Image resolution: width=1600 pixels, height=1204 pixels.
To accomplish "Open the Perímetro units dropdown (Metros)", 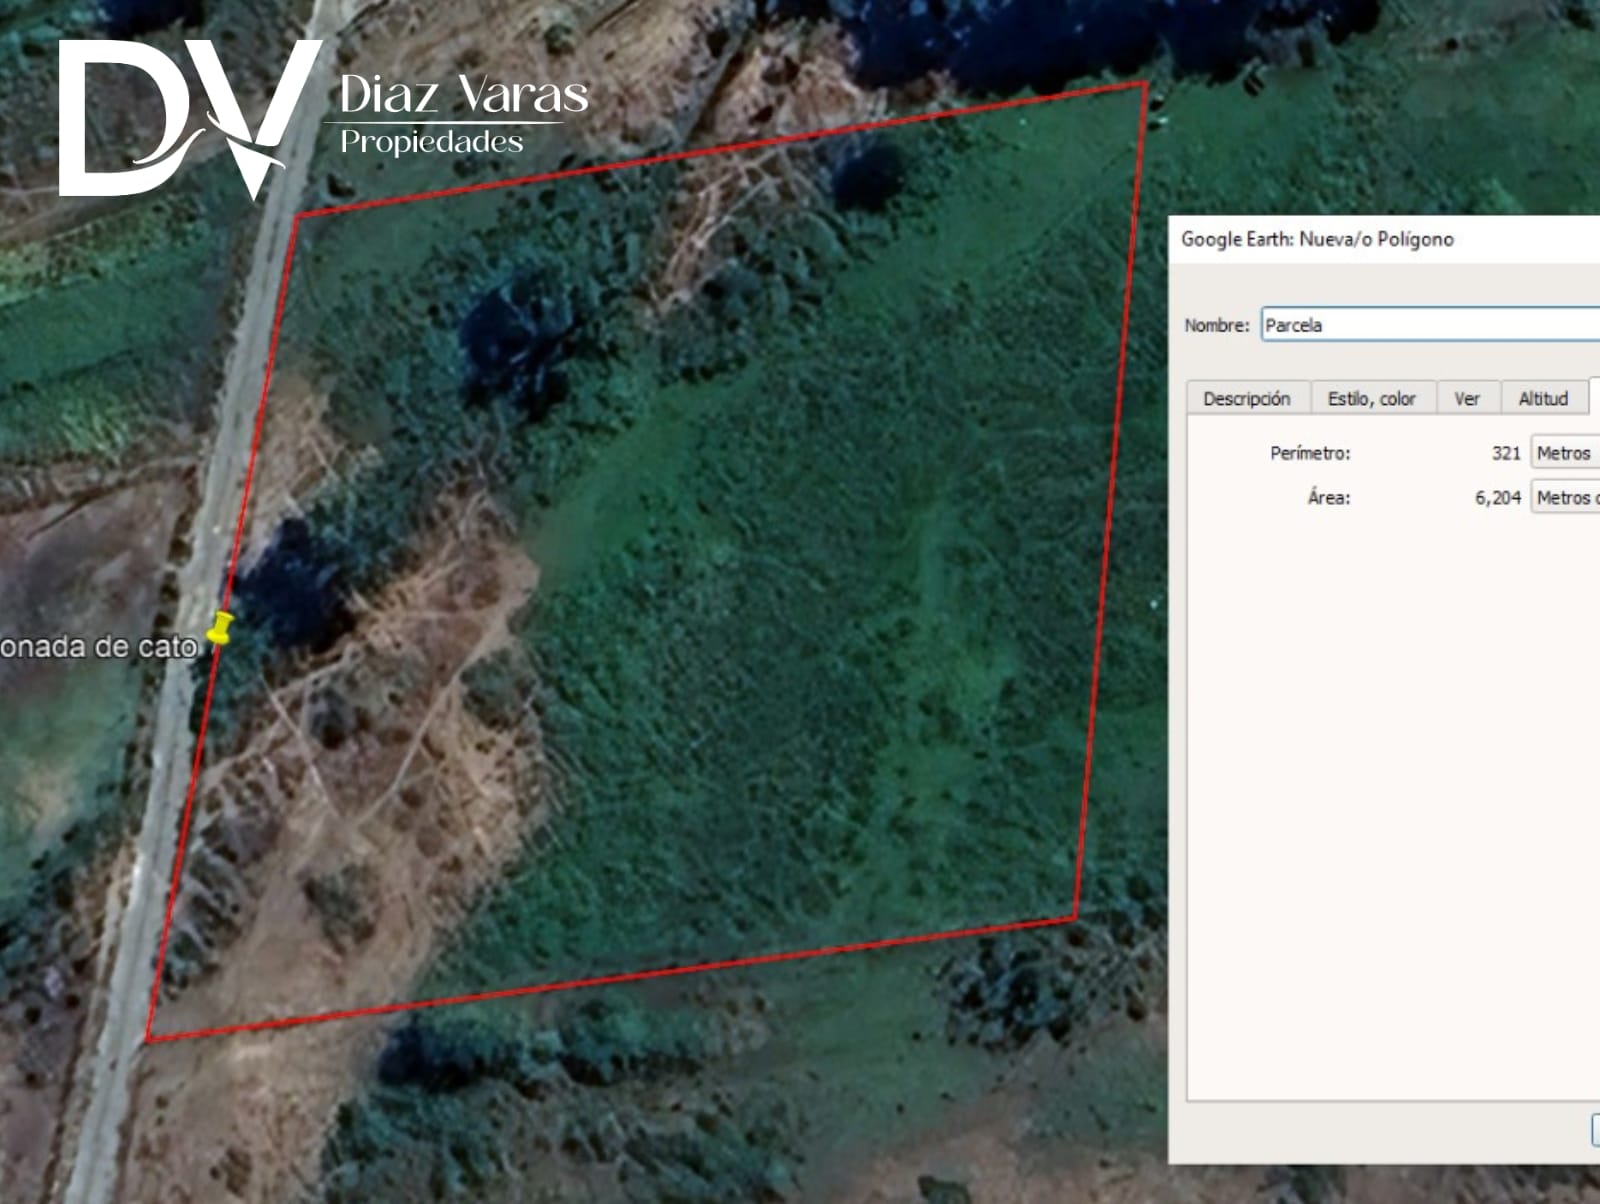I will coord(1565,453).
